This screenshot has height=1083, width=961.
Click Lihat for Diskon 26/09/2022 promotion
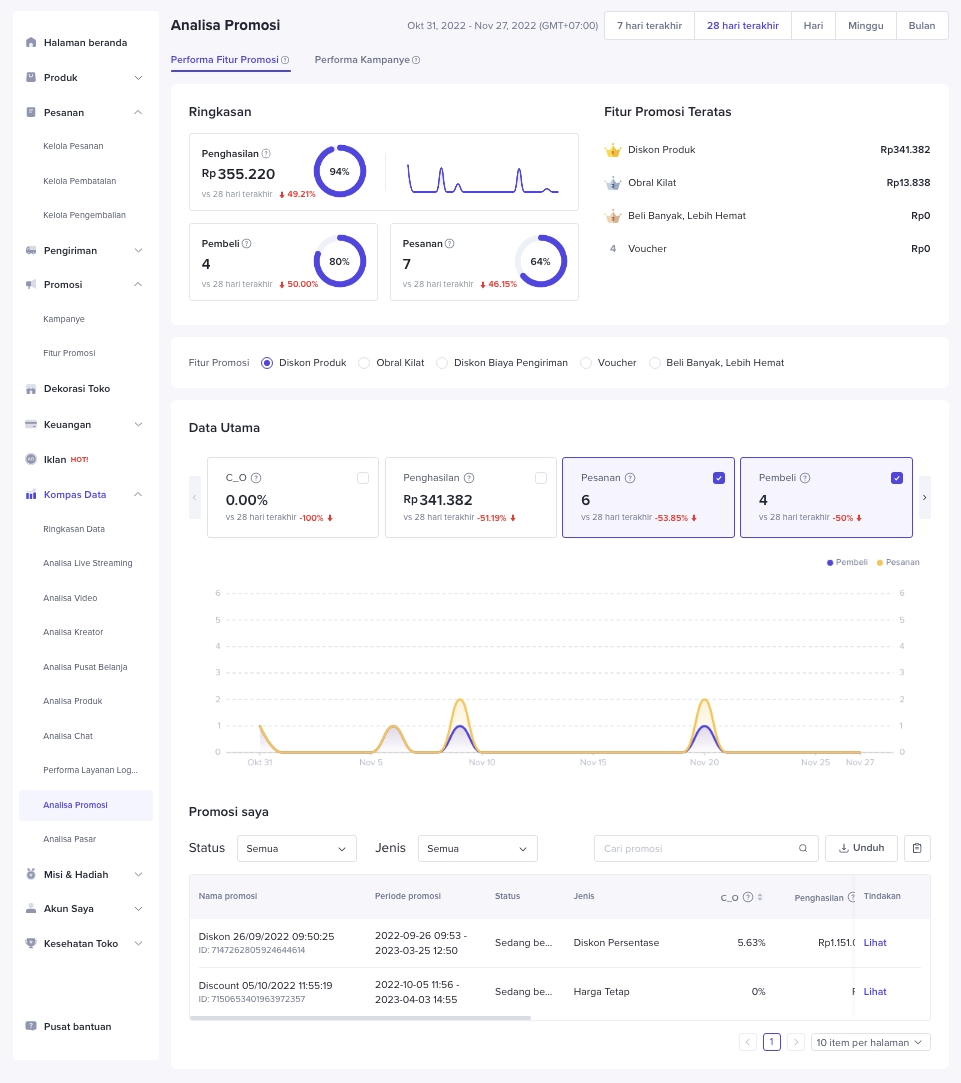(875, 943)
